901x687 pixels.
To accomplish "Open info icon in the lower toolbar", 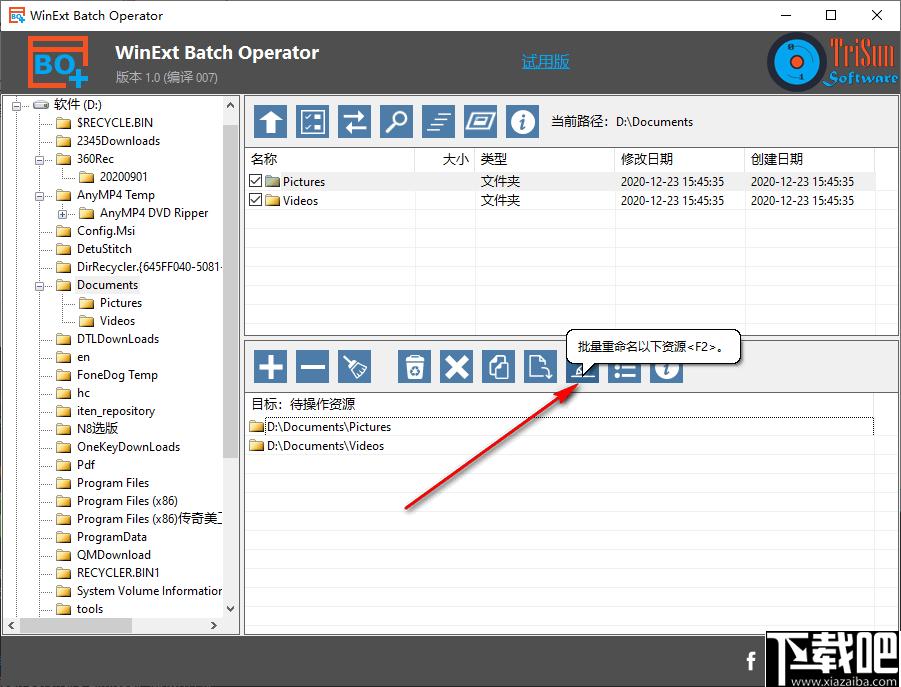I will (x=666, y=372).
